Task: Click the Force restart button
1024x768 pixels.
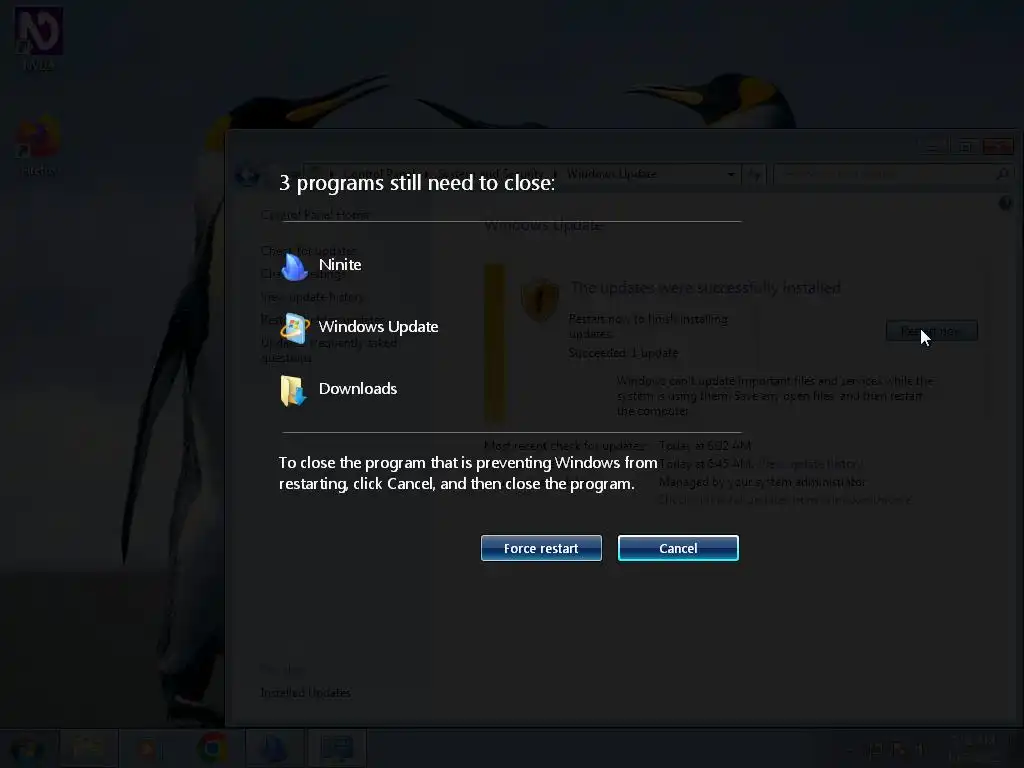Action: (541, 548)
